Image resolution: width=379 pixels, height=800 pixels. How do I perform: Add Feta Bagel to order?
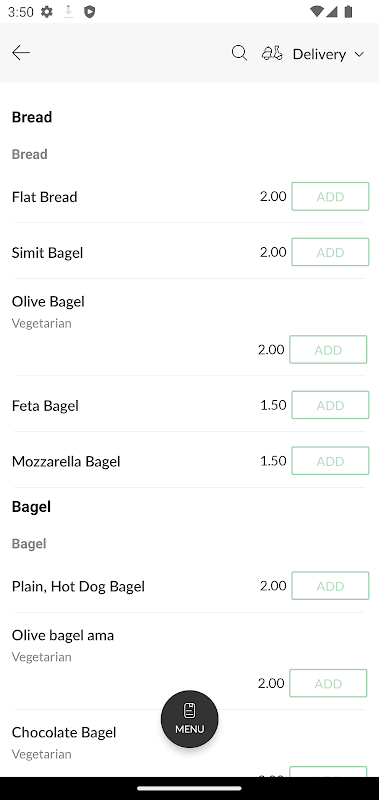pos(330,405)
